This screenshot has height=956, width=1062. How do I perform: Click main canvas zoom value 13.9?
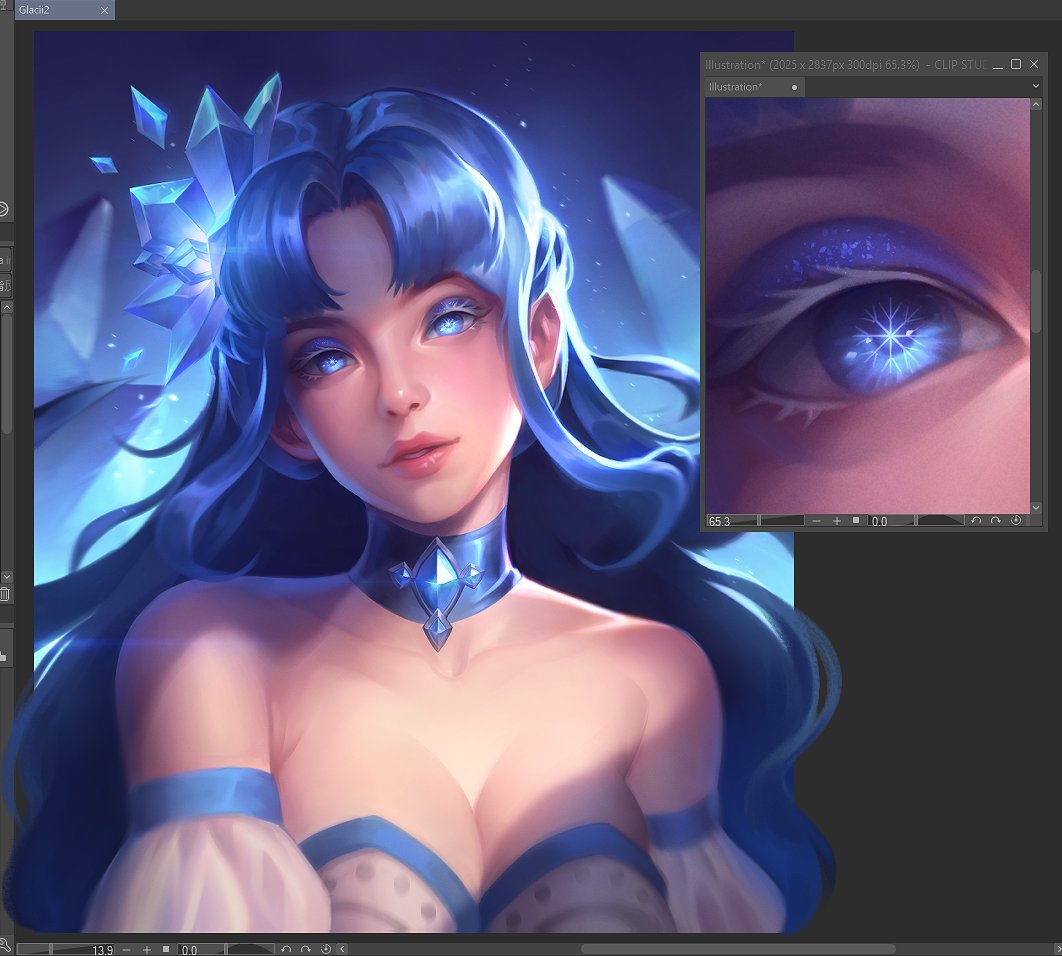(x=102, y=950)
